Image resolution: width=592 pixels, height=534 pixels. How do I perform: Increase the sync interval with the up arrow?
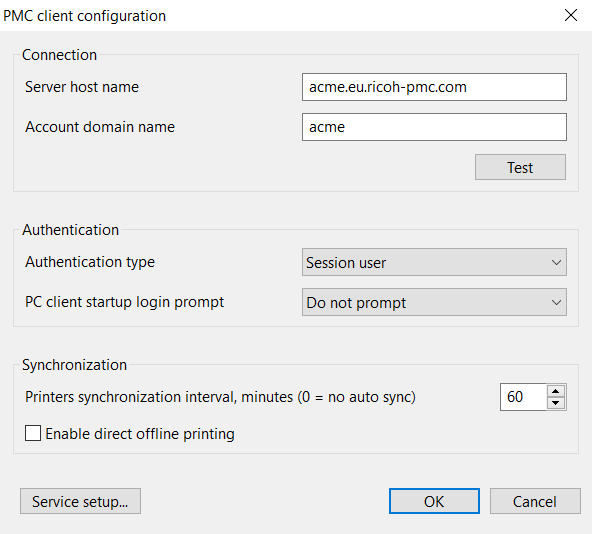tap(555, 391)
